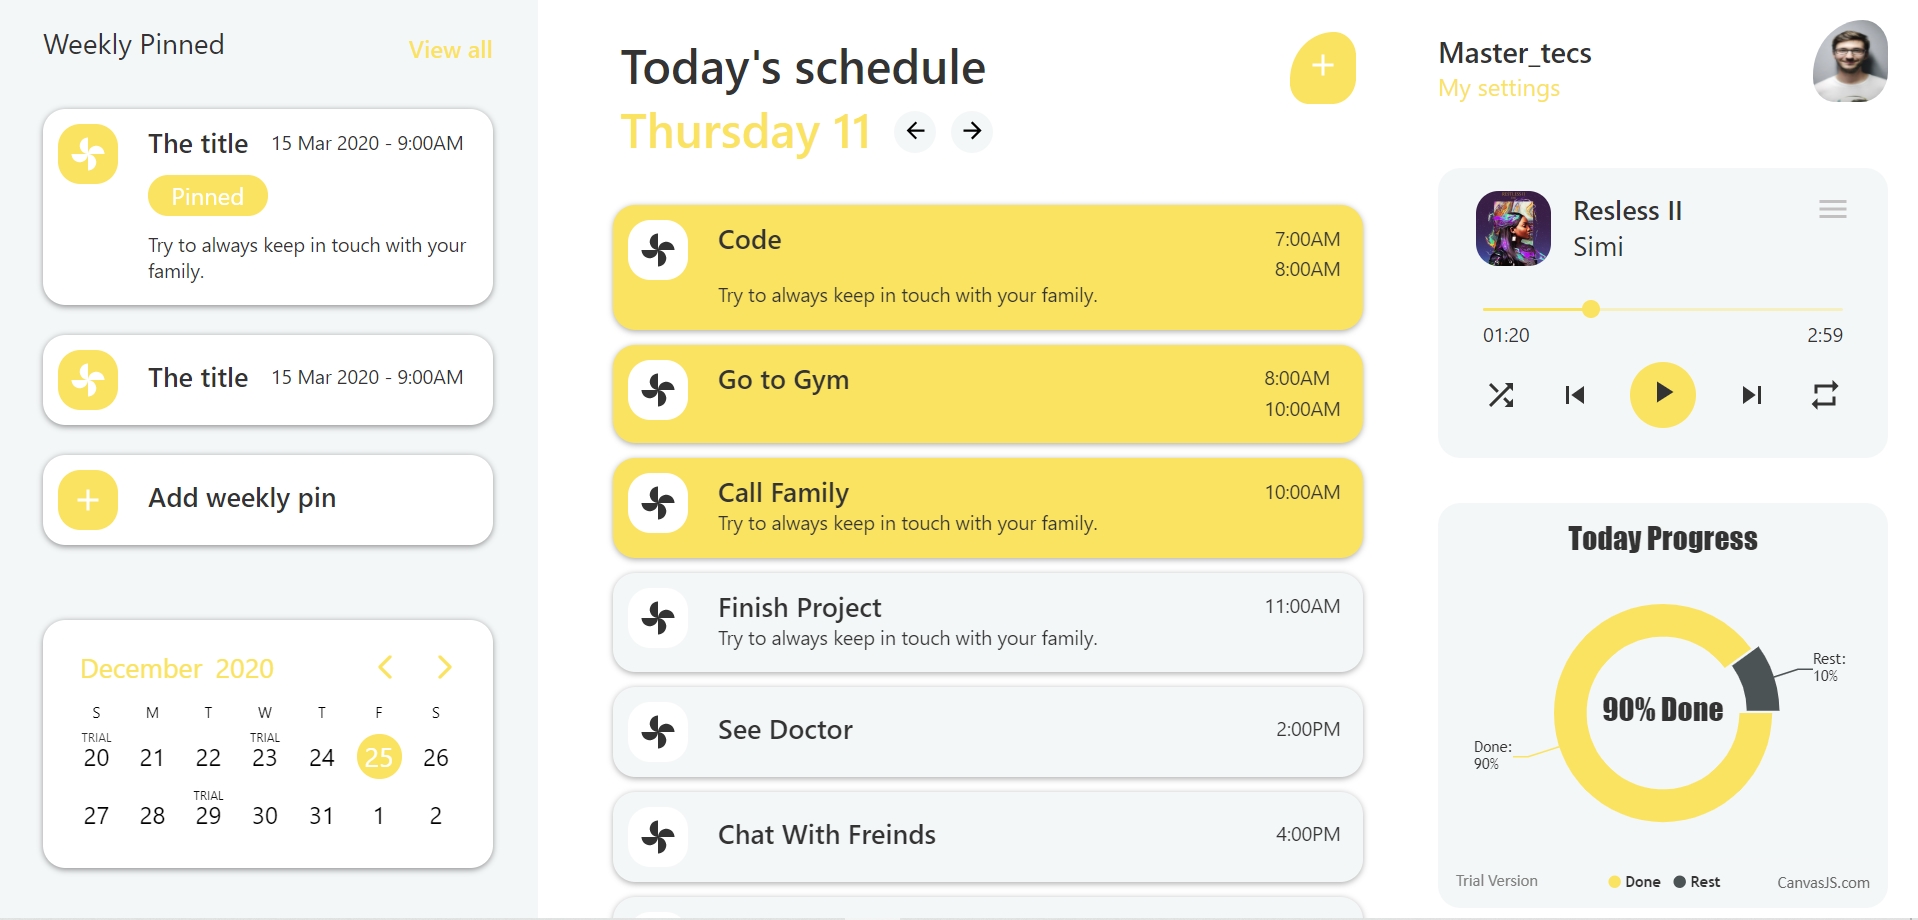Open the View all pinned link

(450, 50)
